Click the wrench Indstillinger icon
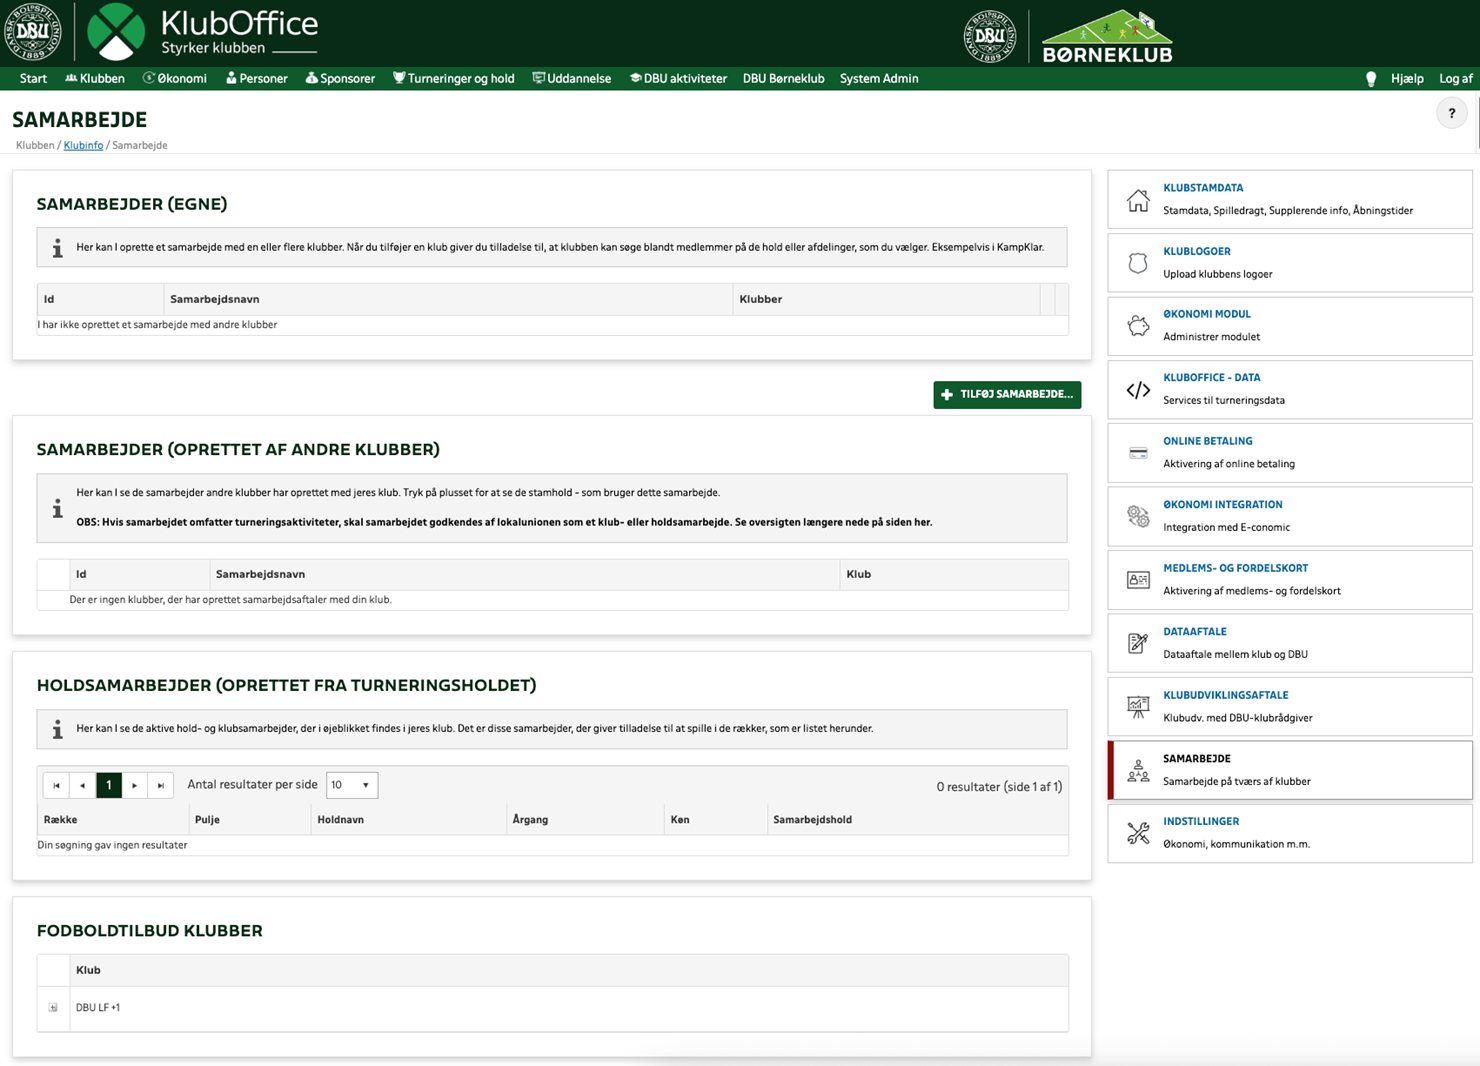The image size is (1480, 1066). point(1138,833)
